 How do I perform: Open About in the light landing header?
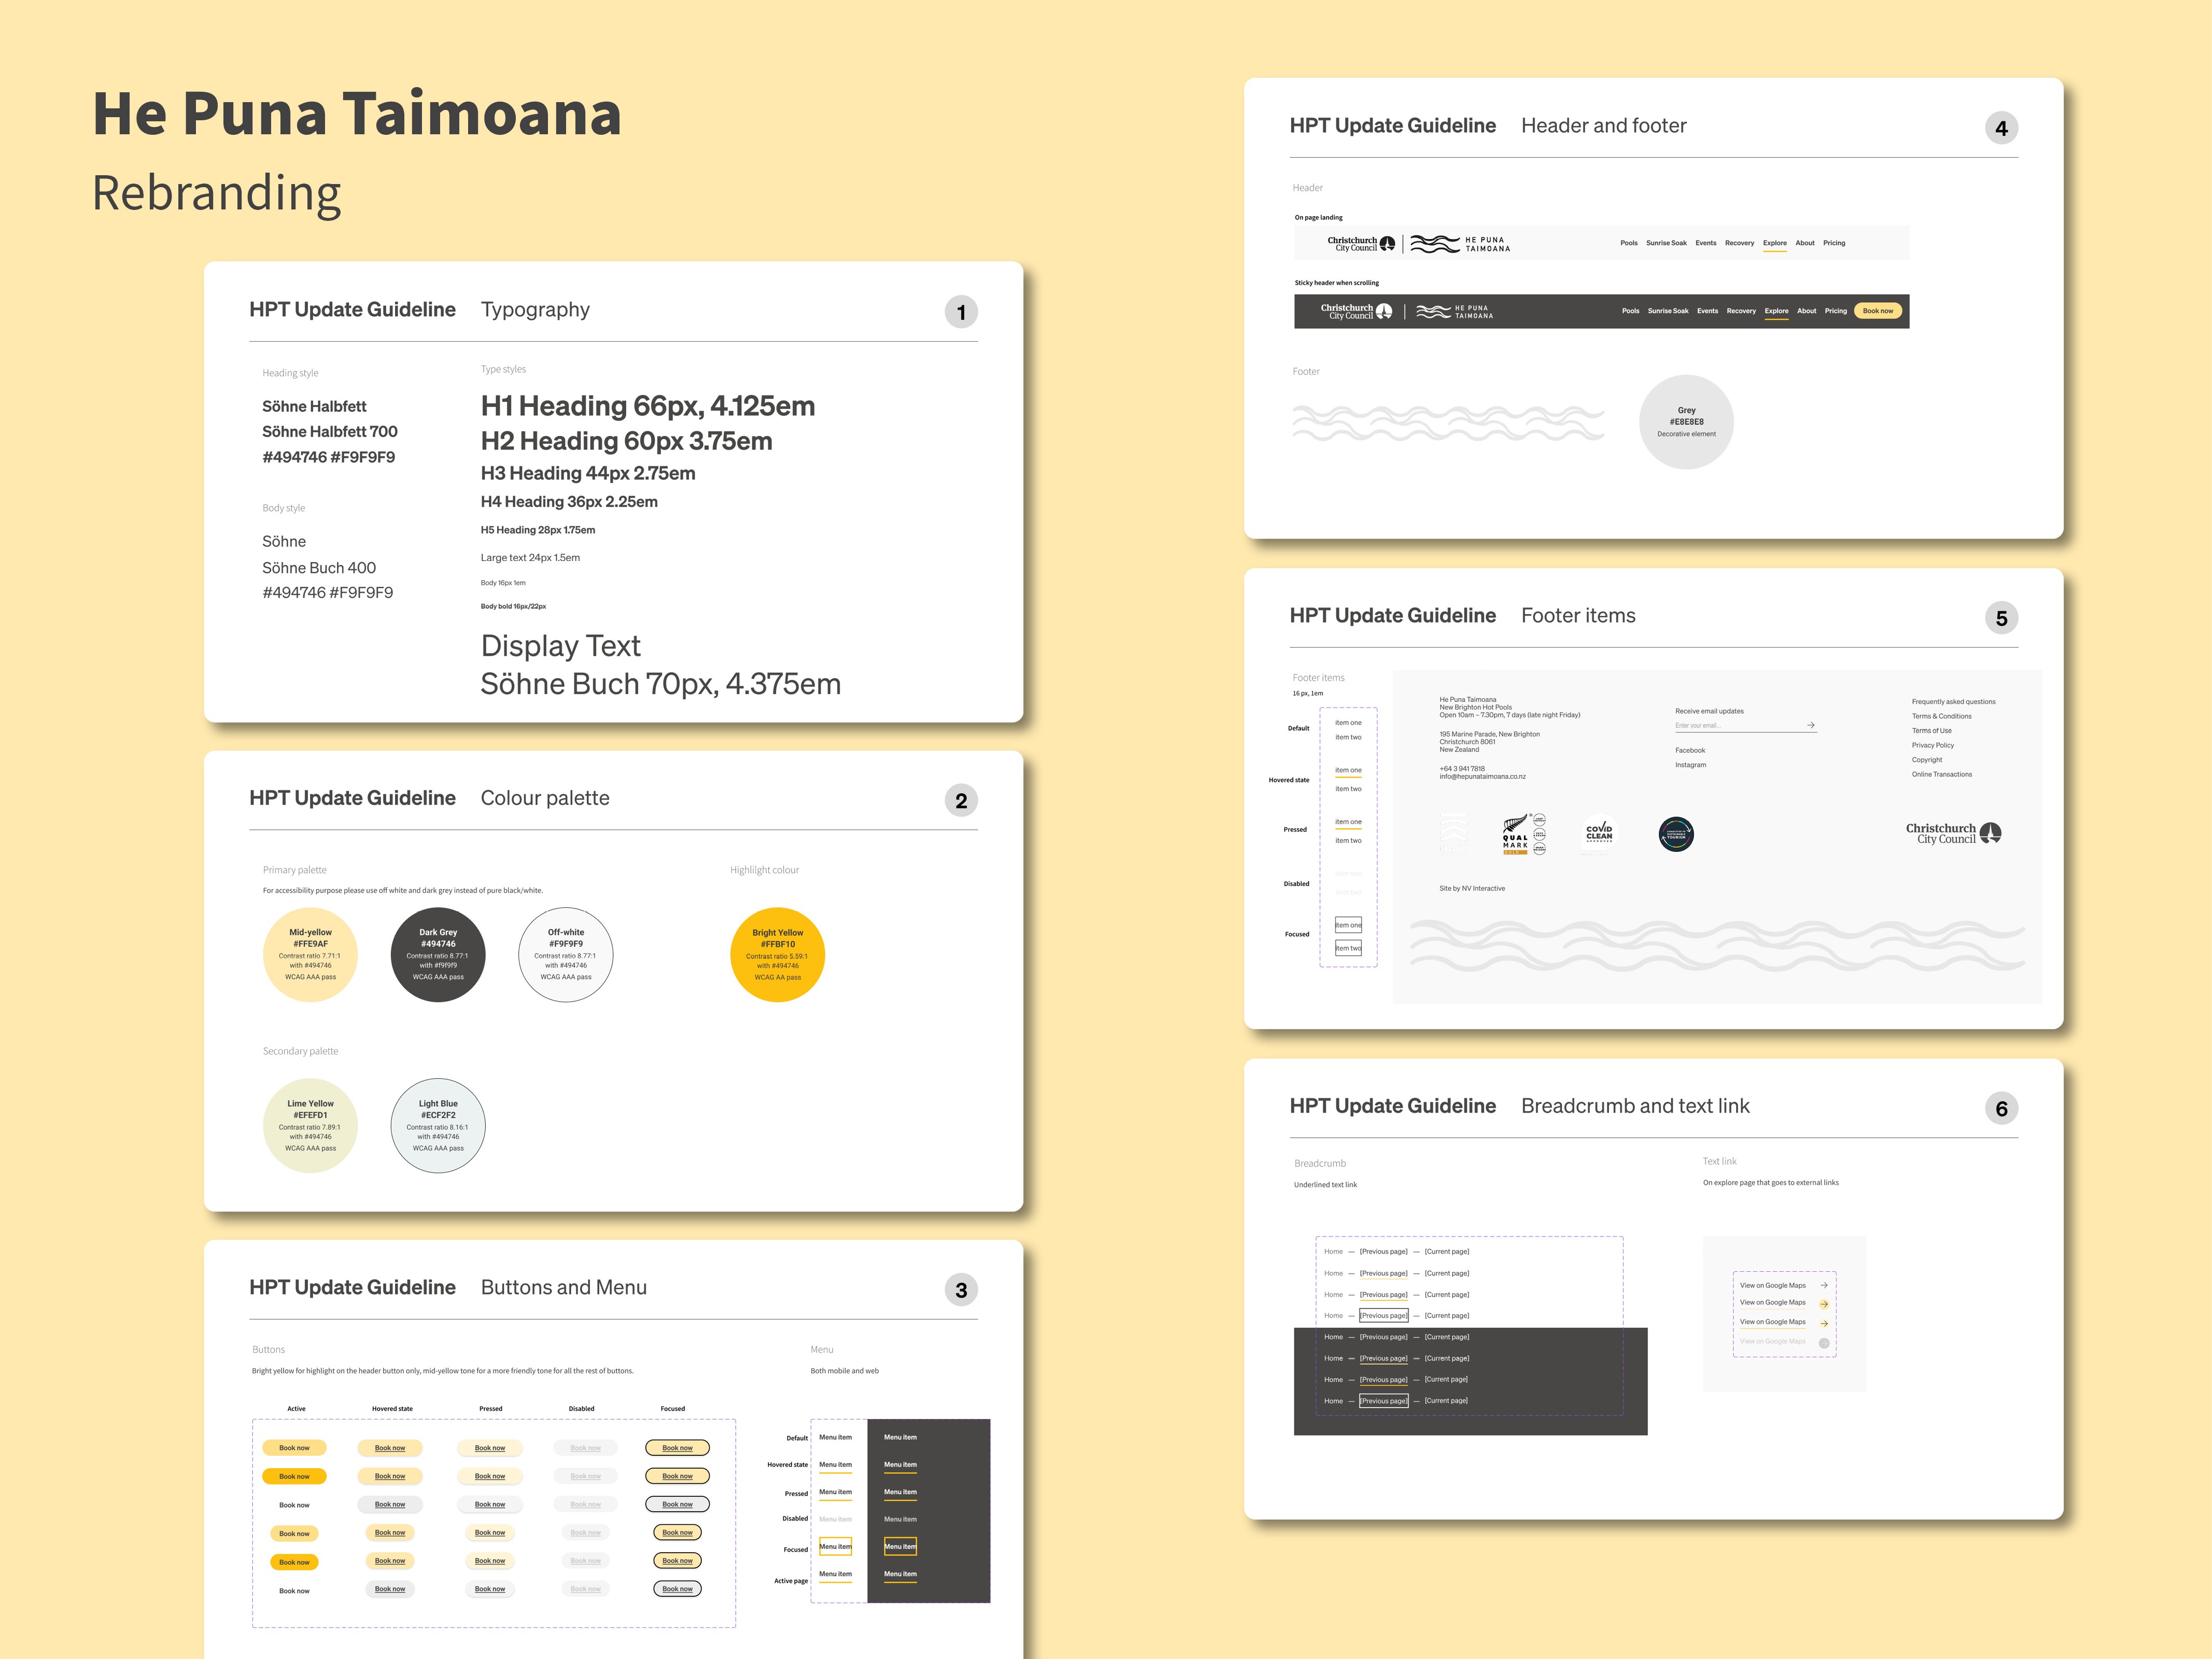[x=1805, y=243]
